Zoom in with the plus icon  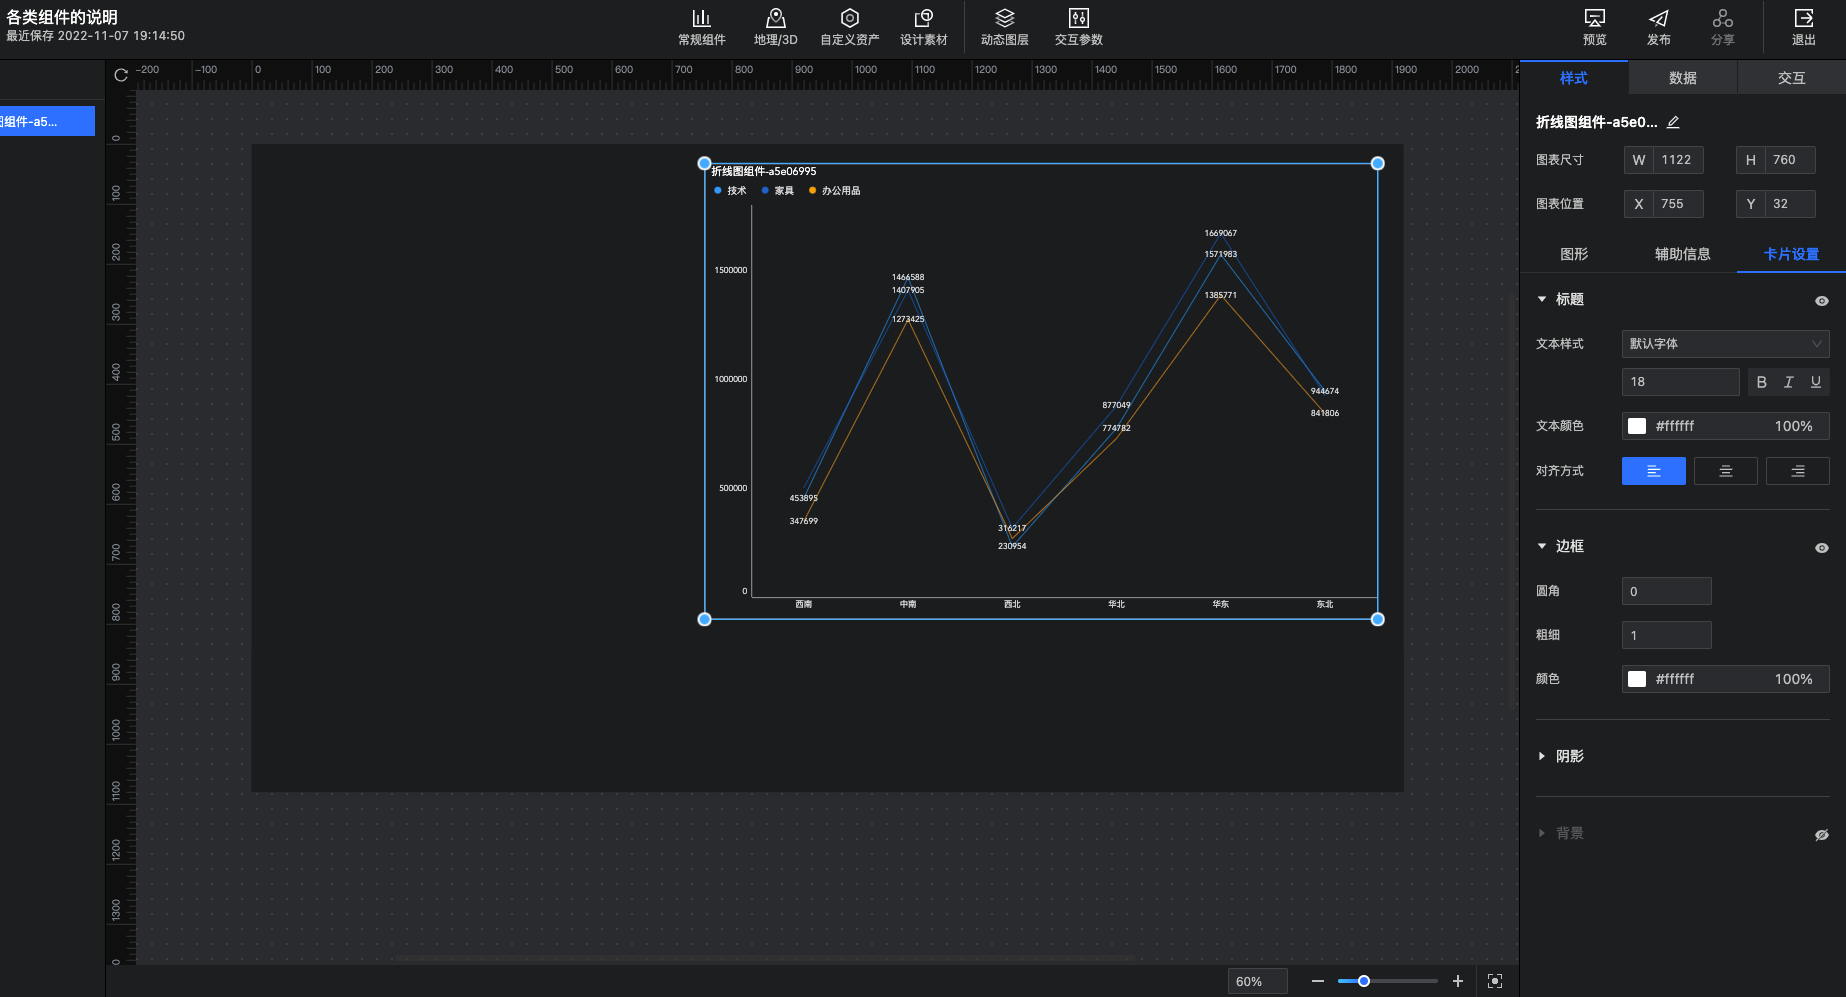(x=1458, y=981)
